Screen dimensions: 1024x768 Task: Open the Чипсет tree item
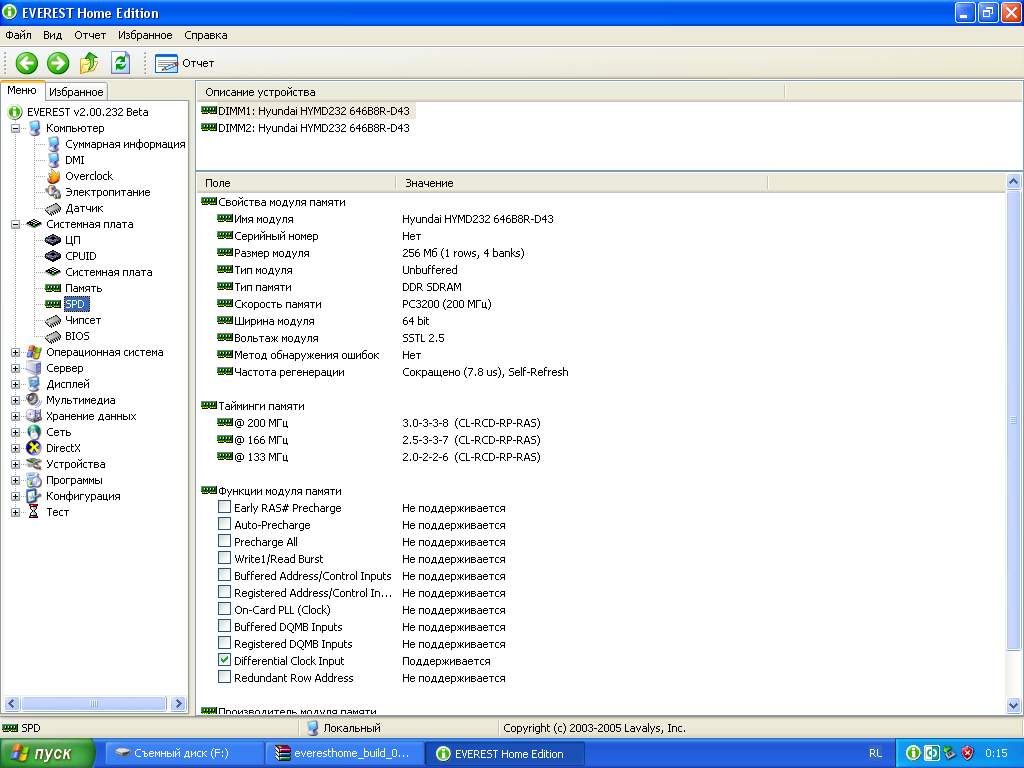click(82, 320)
